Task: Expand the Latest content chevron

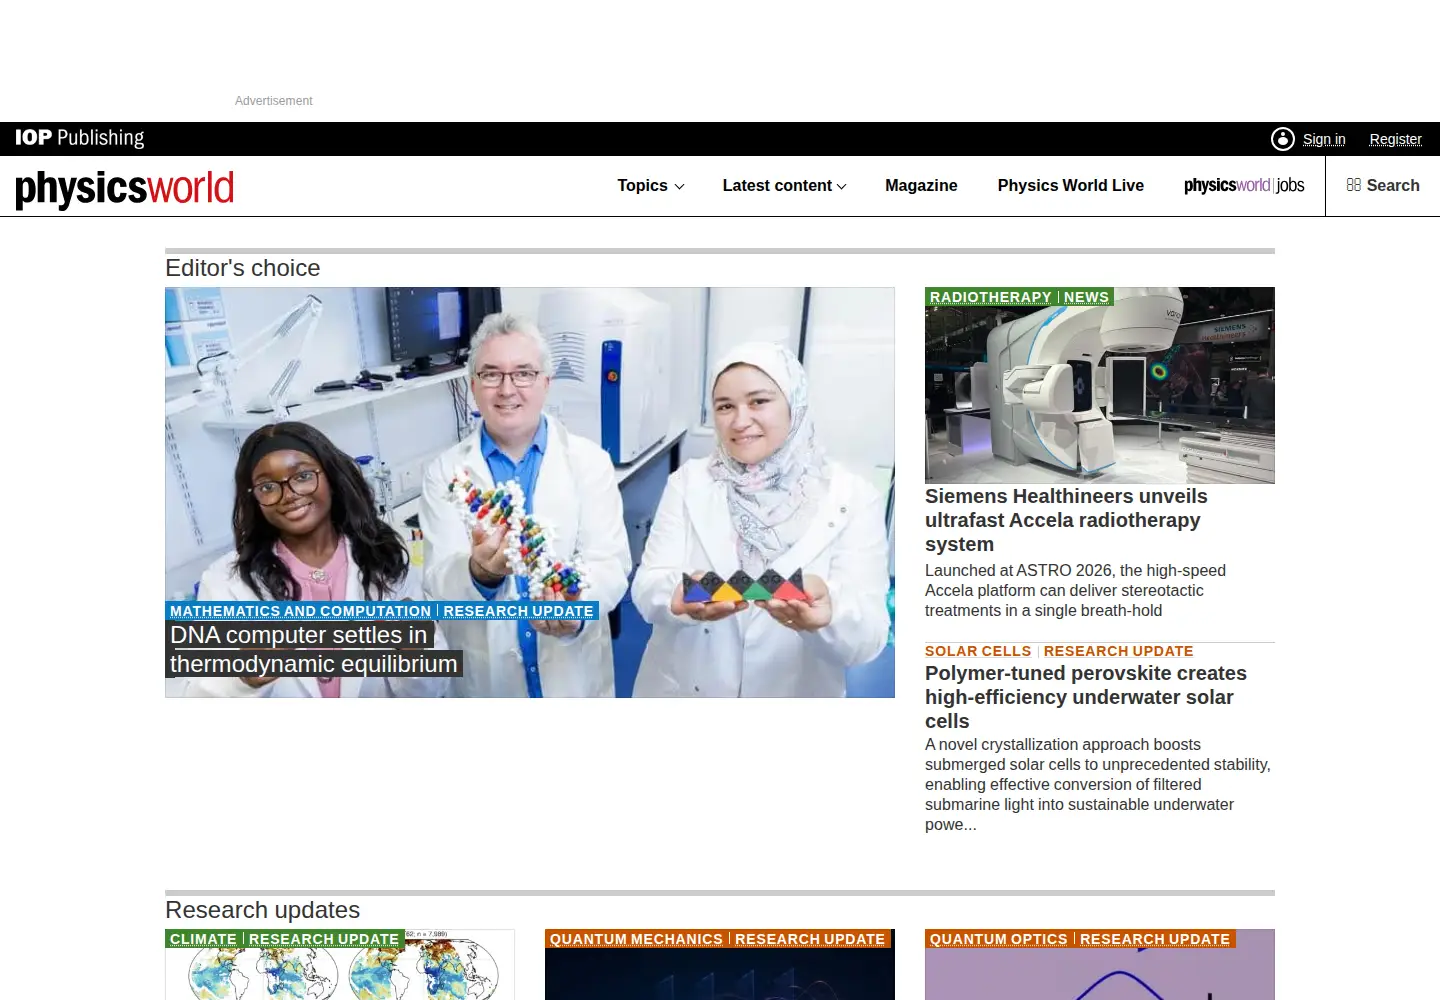Action: (841, 186)
